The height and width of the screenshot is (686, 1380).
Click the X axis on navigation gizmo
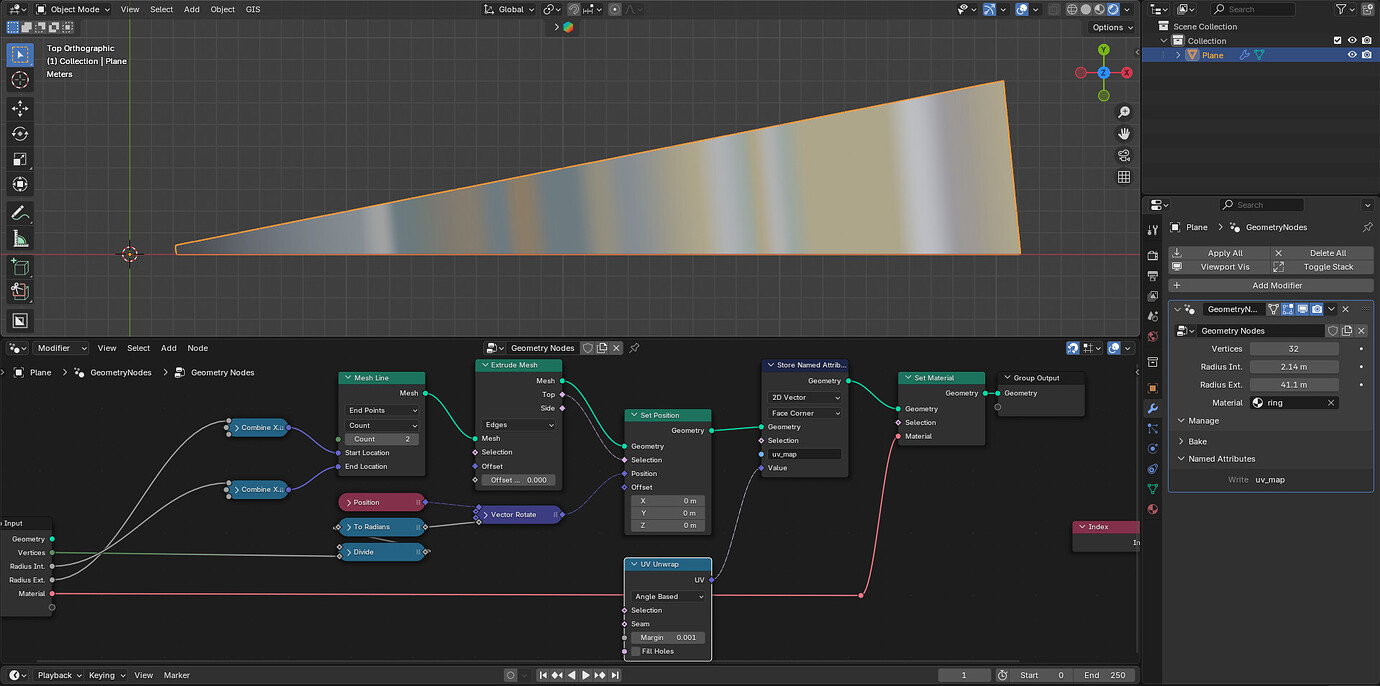click(1127, 73)
